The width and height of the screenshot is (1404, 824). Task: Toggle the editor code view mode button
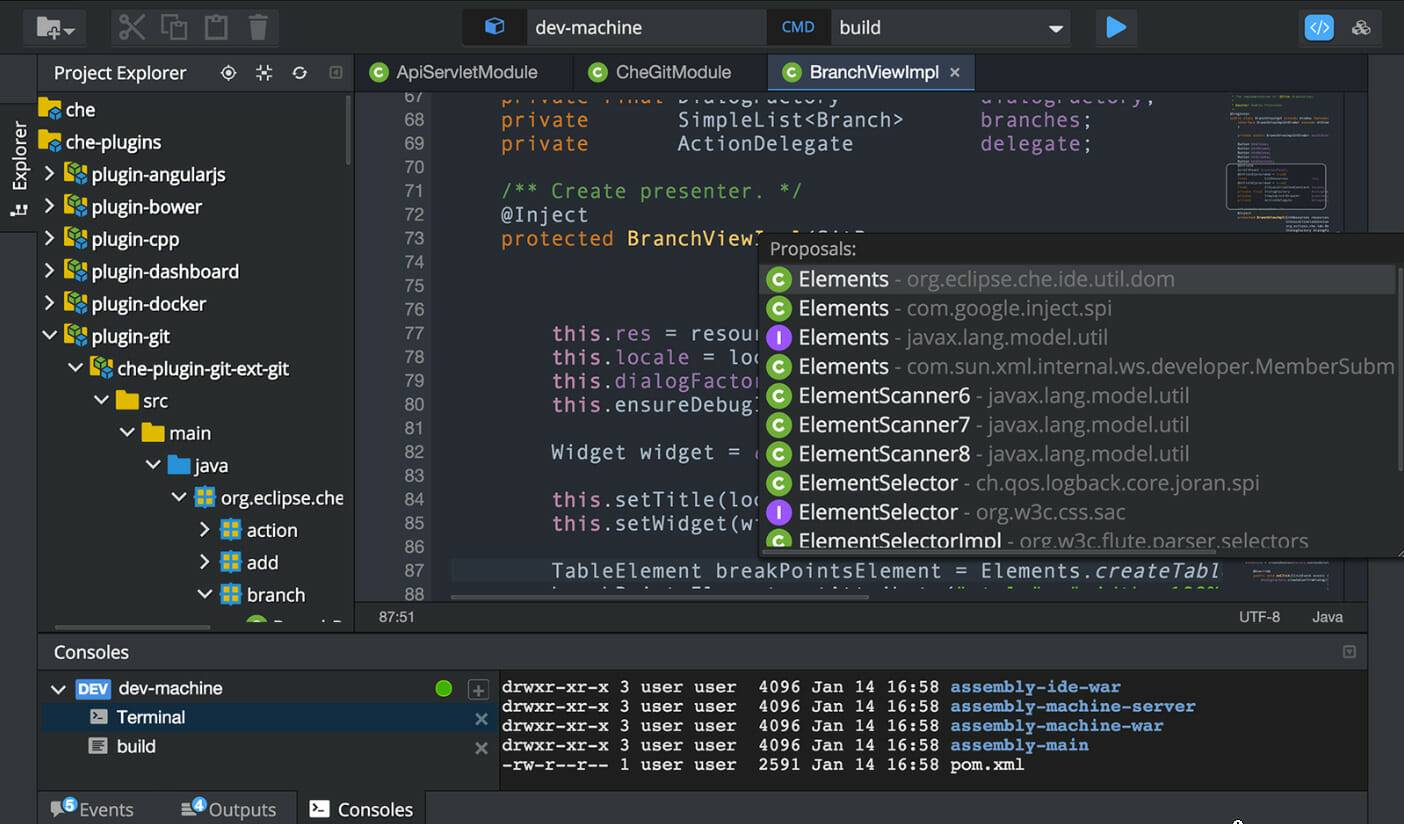point(1318,27)
